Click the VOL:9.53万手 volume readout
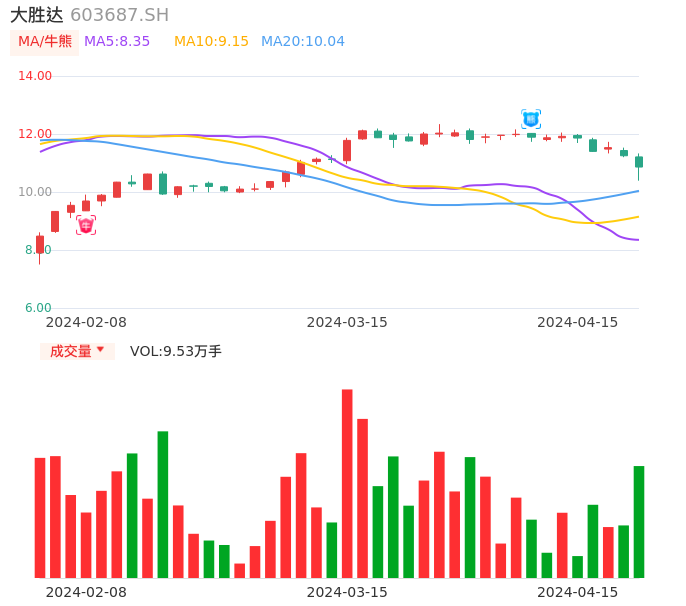The width and height of the screenshot is (686, 606). [x=176, y=351]
